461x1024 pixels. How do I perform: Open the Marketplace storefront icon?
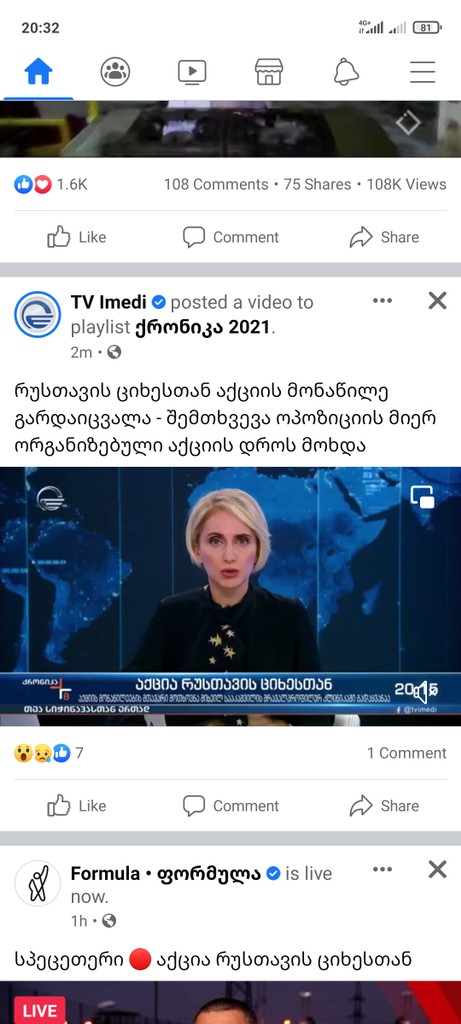click(x=269, y=71)
